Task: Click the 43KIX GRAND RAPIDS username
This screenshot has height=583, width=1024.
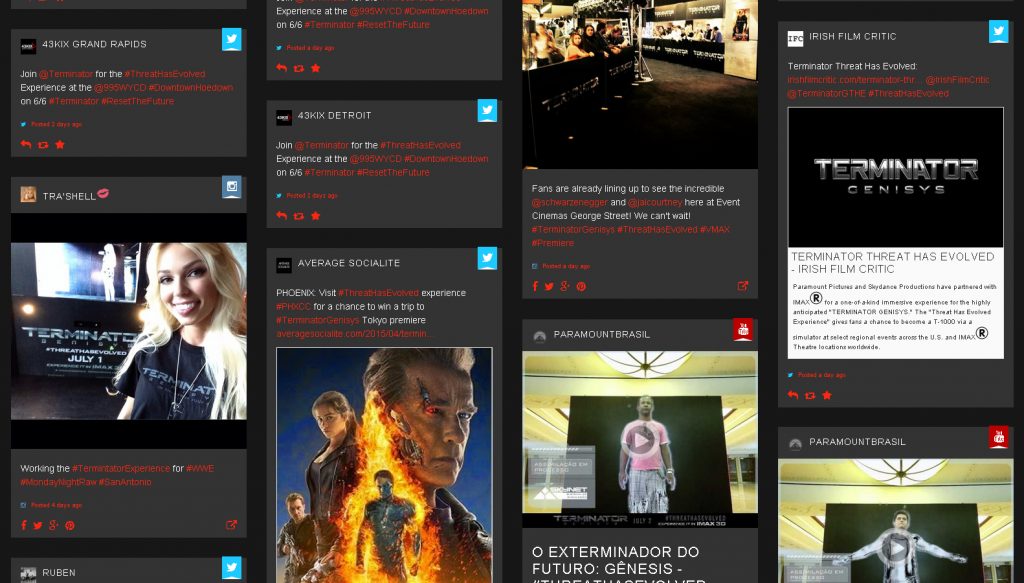Action: 95,44
